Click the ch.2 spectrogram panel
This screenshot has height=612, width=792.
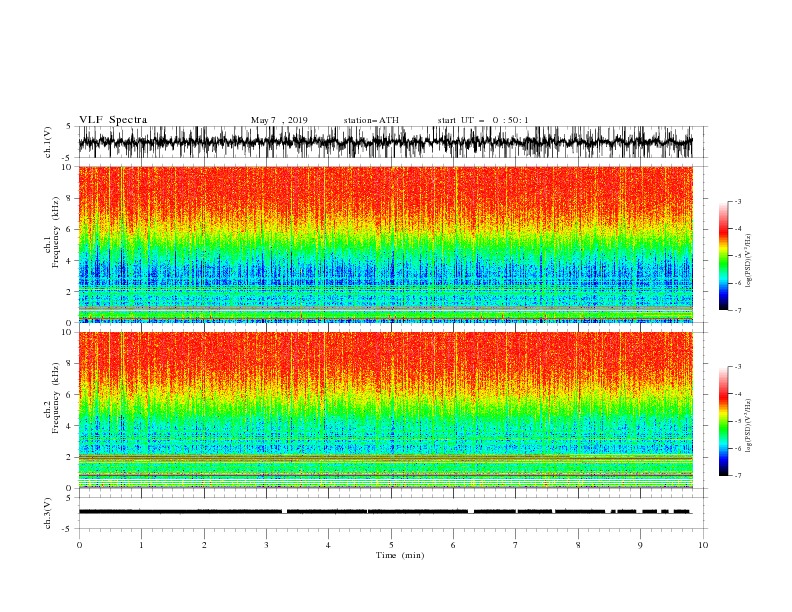[x=386, y=410]
